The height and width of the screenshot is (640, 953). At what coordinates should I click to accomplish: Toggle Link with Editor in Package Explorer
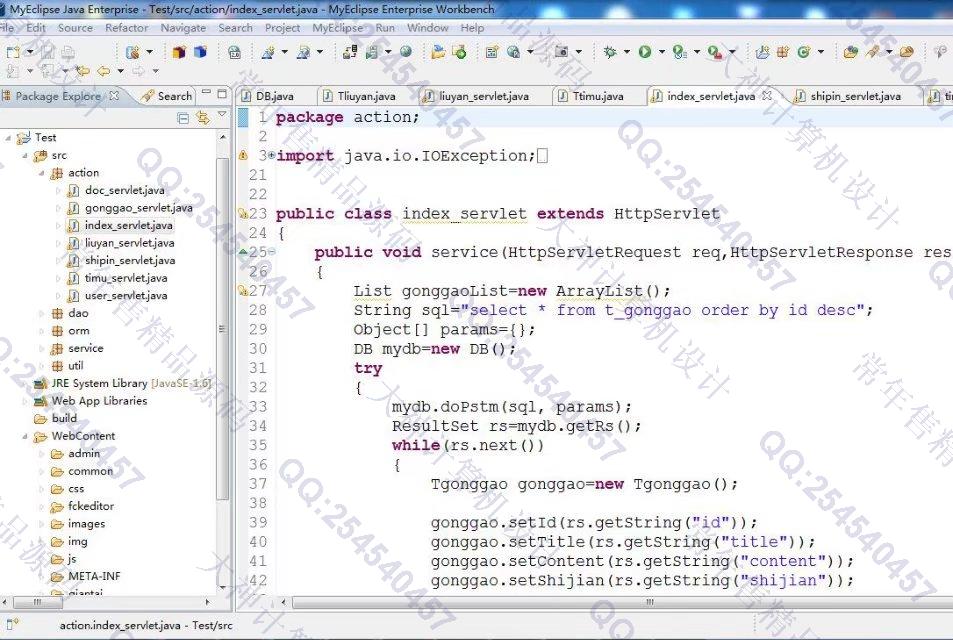202,118
